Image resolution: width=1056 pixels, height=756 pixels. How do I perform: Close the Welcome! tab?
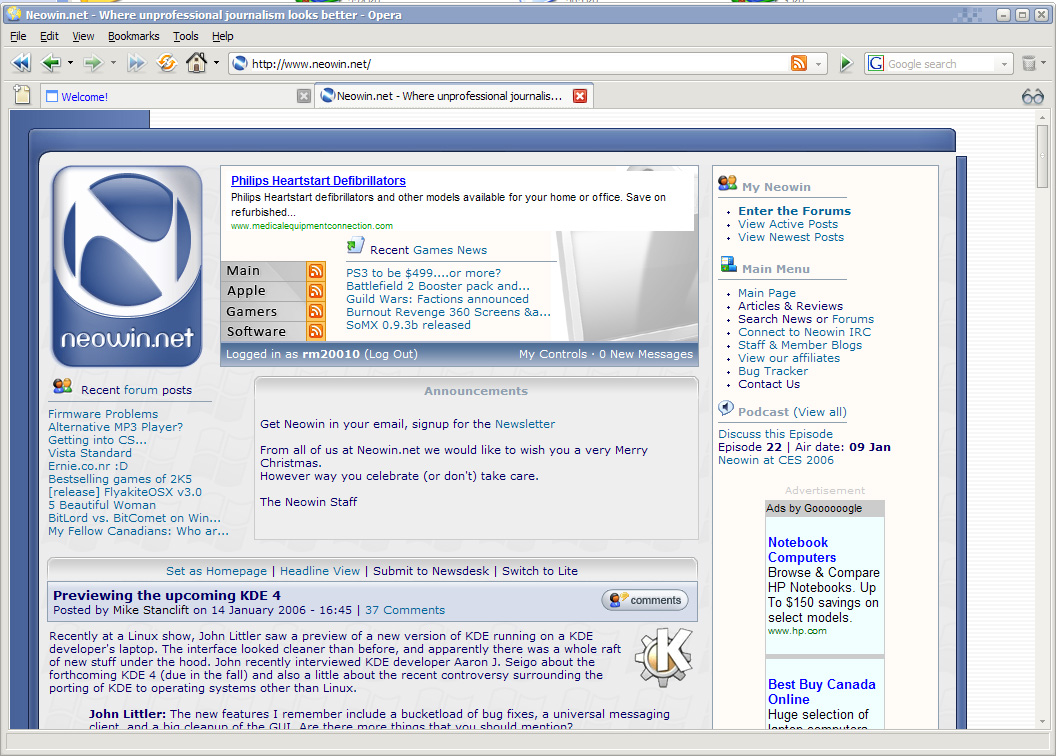tap(304, 96)
